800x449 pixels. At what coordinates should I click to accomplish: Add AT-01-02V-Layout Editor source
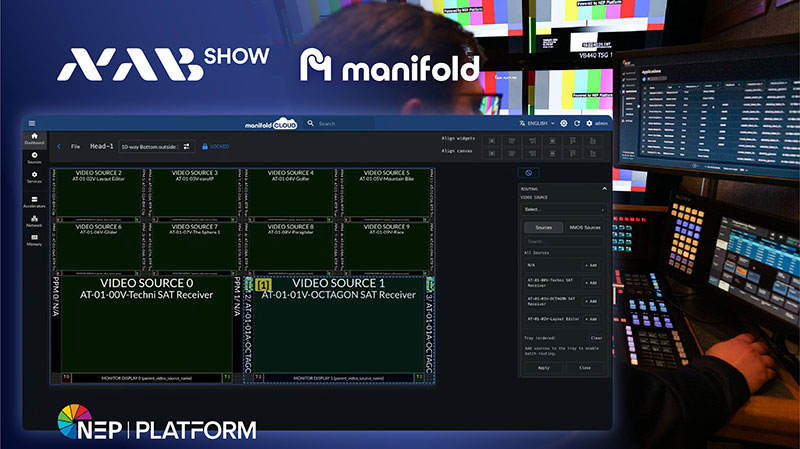click(x=591, y=319)
